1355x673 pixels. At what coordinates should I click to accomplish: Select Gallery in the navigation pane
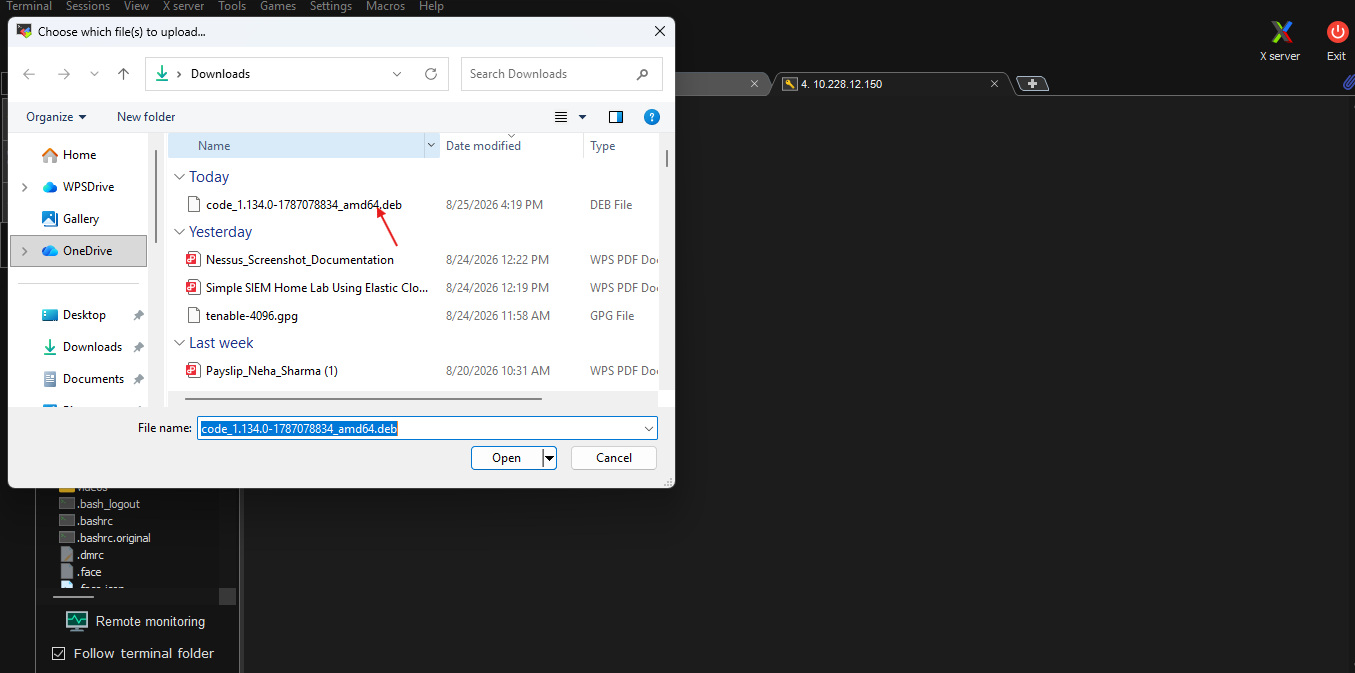coord(81,219)
